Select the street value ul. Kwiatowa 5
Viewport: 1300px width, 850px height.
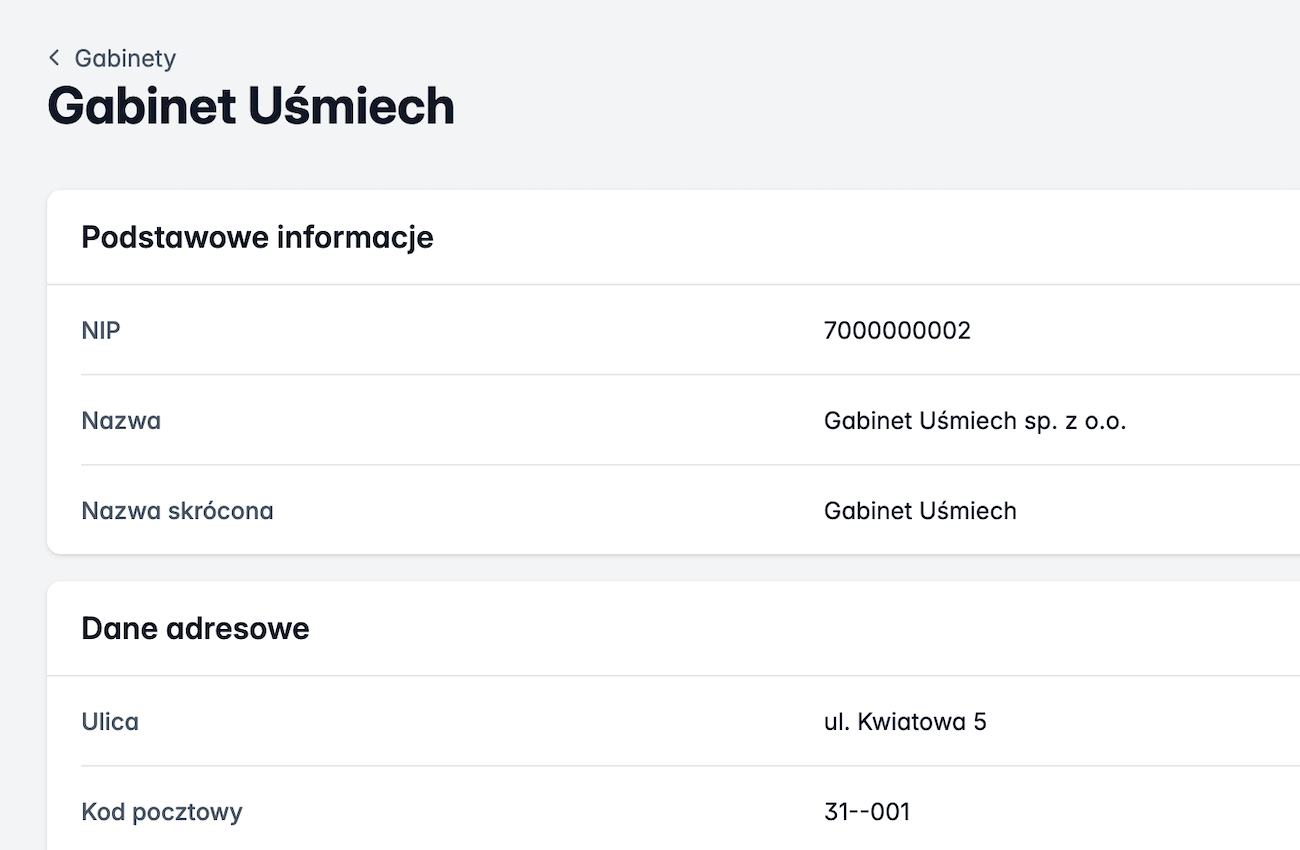pyautogui.click(x=905, y=721)
